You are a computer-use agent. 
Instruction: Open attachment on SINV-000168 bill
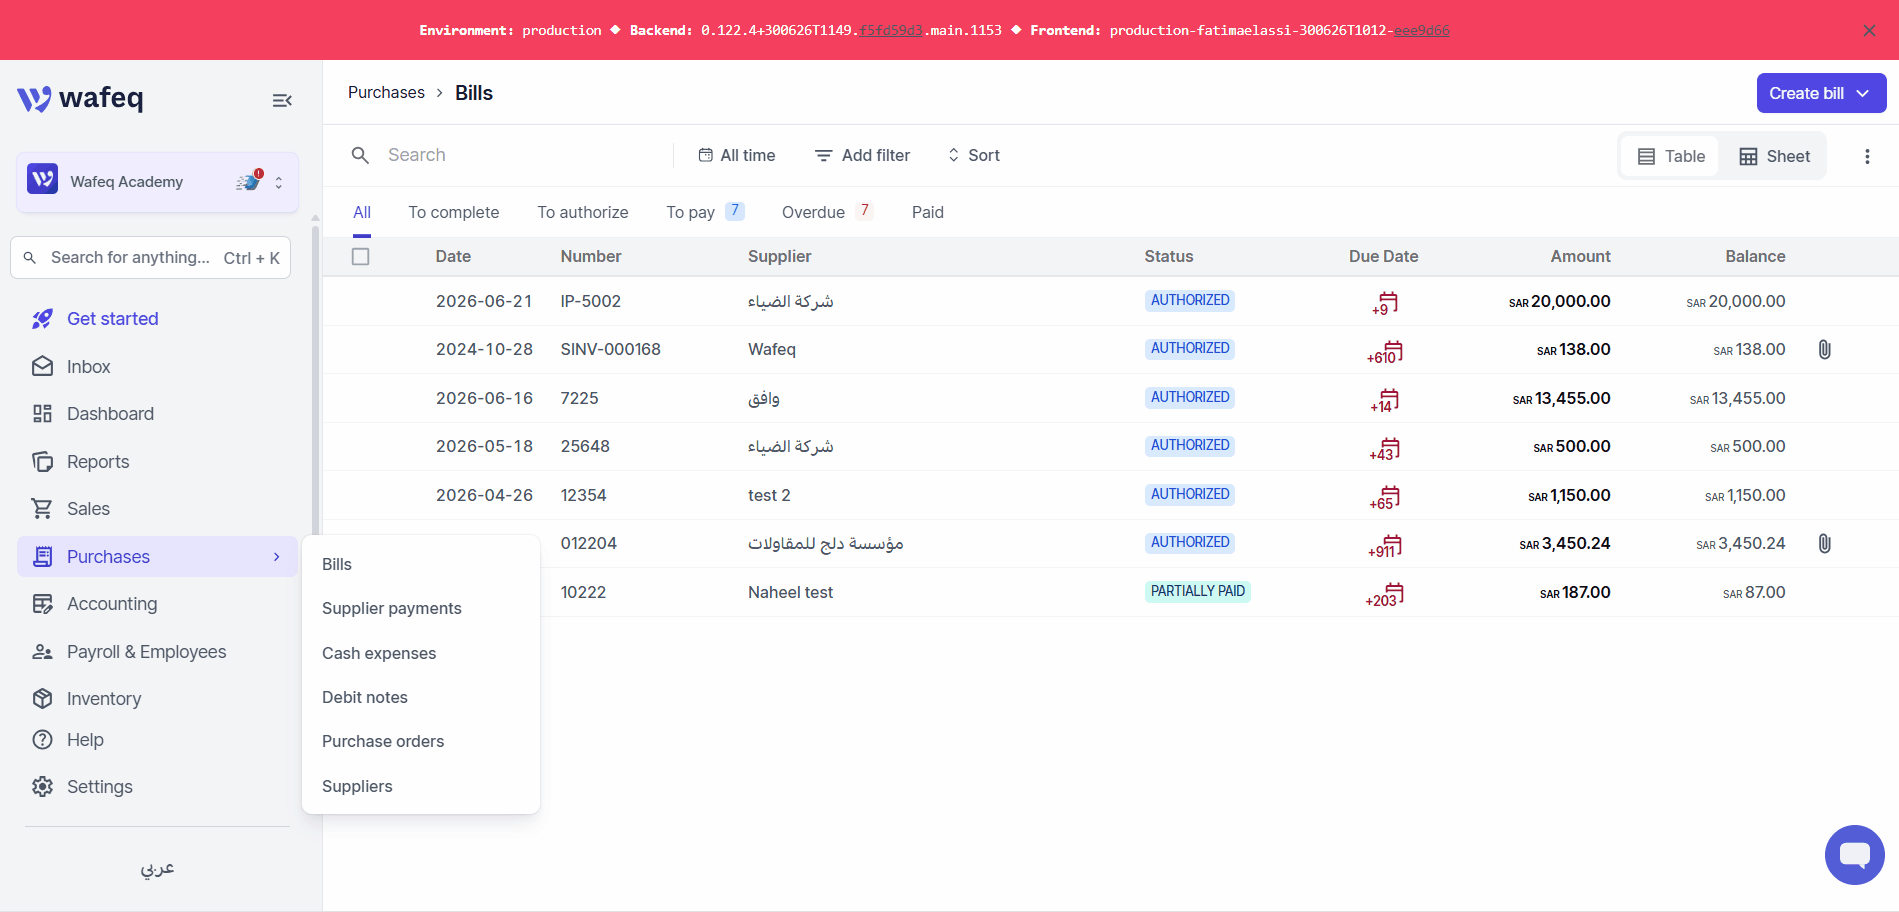pyautogui.click(x=1824, y=350)
